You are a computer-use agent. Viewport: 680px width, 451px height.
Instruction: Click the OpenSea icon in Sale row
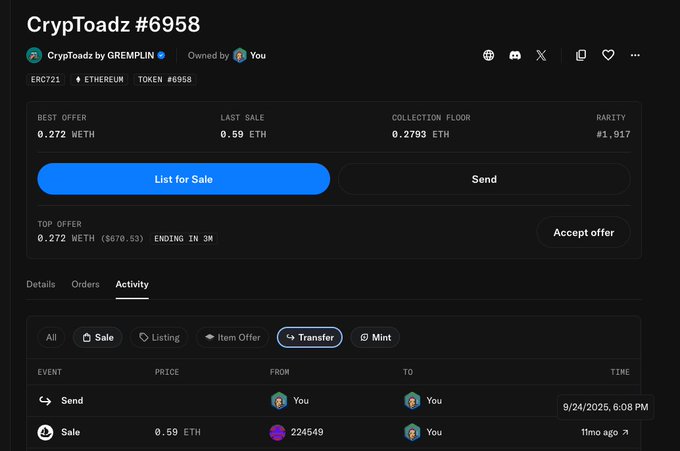45,432
